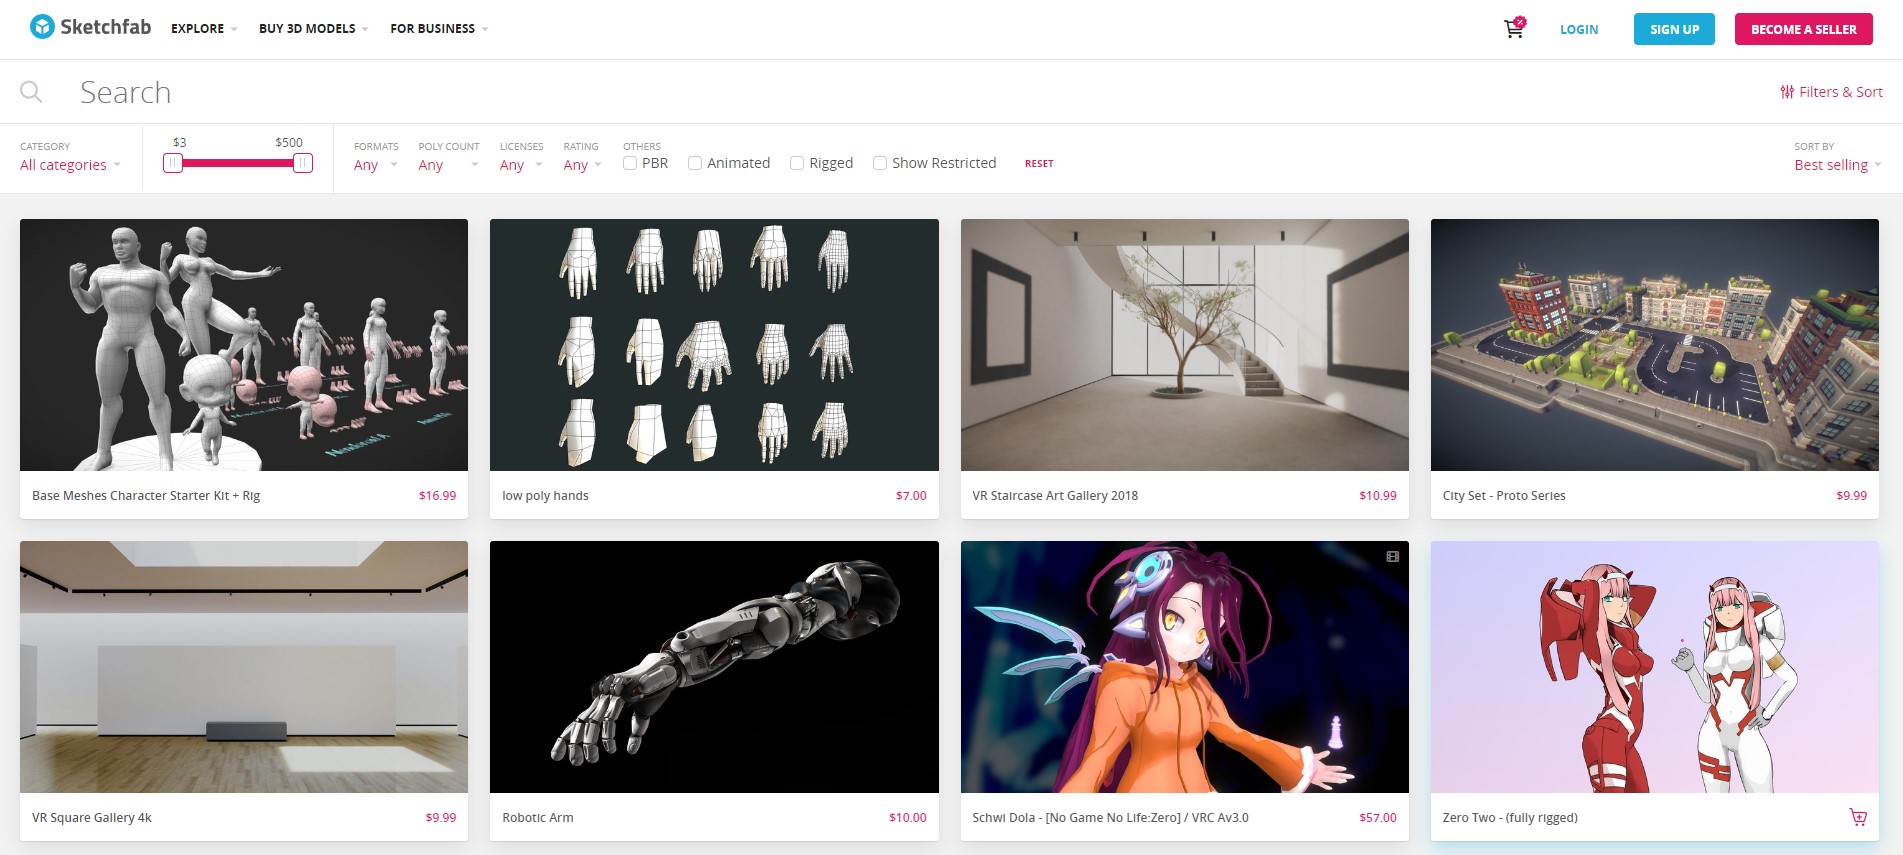Click the 'City Set - Proto Series' title
The height and width of the screenshot is (855, 1903).
click(1504, 495)
